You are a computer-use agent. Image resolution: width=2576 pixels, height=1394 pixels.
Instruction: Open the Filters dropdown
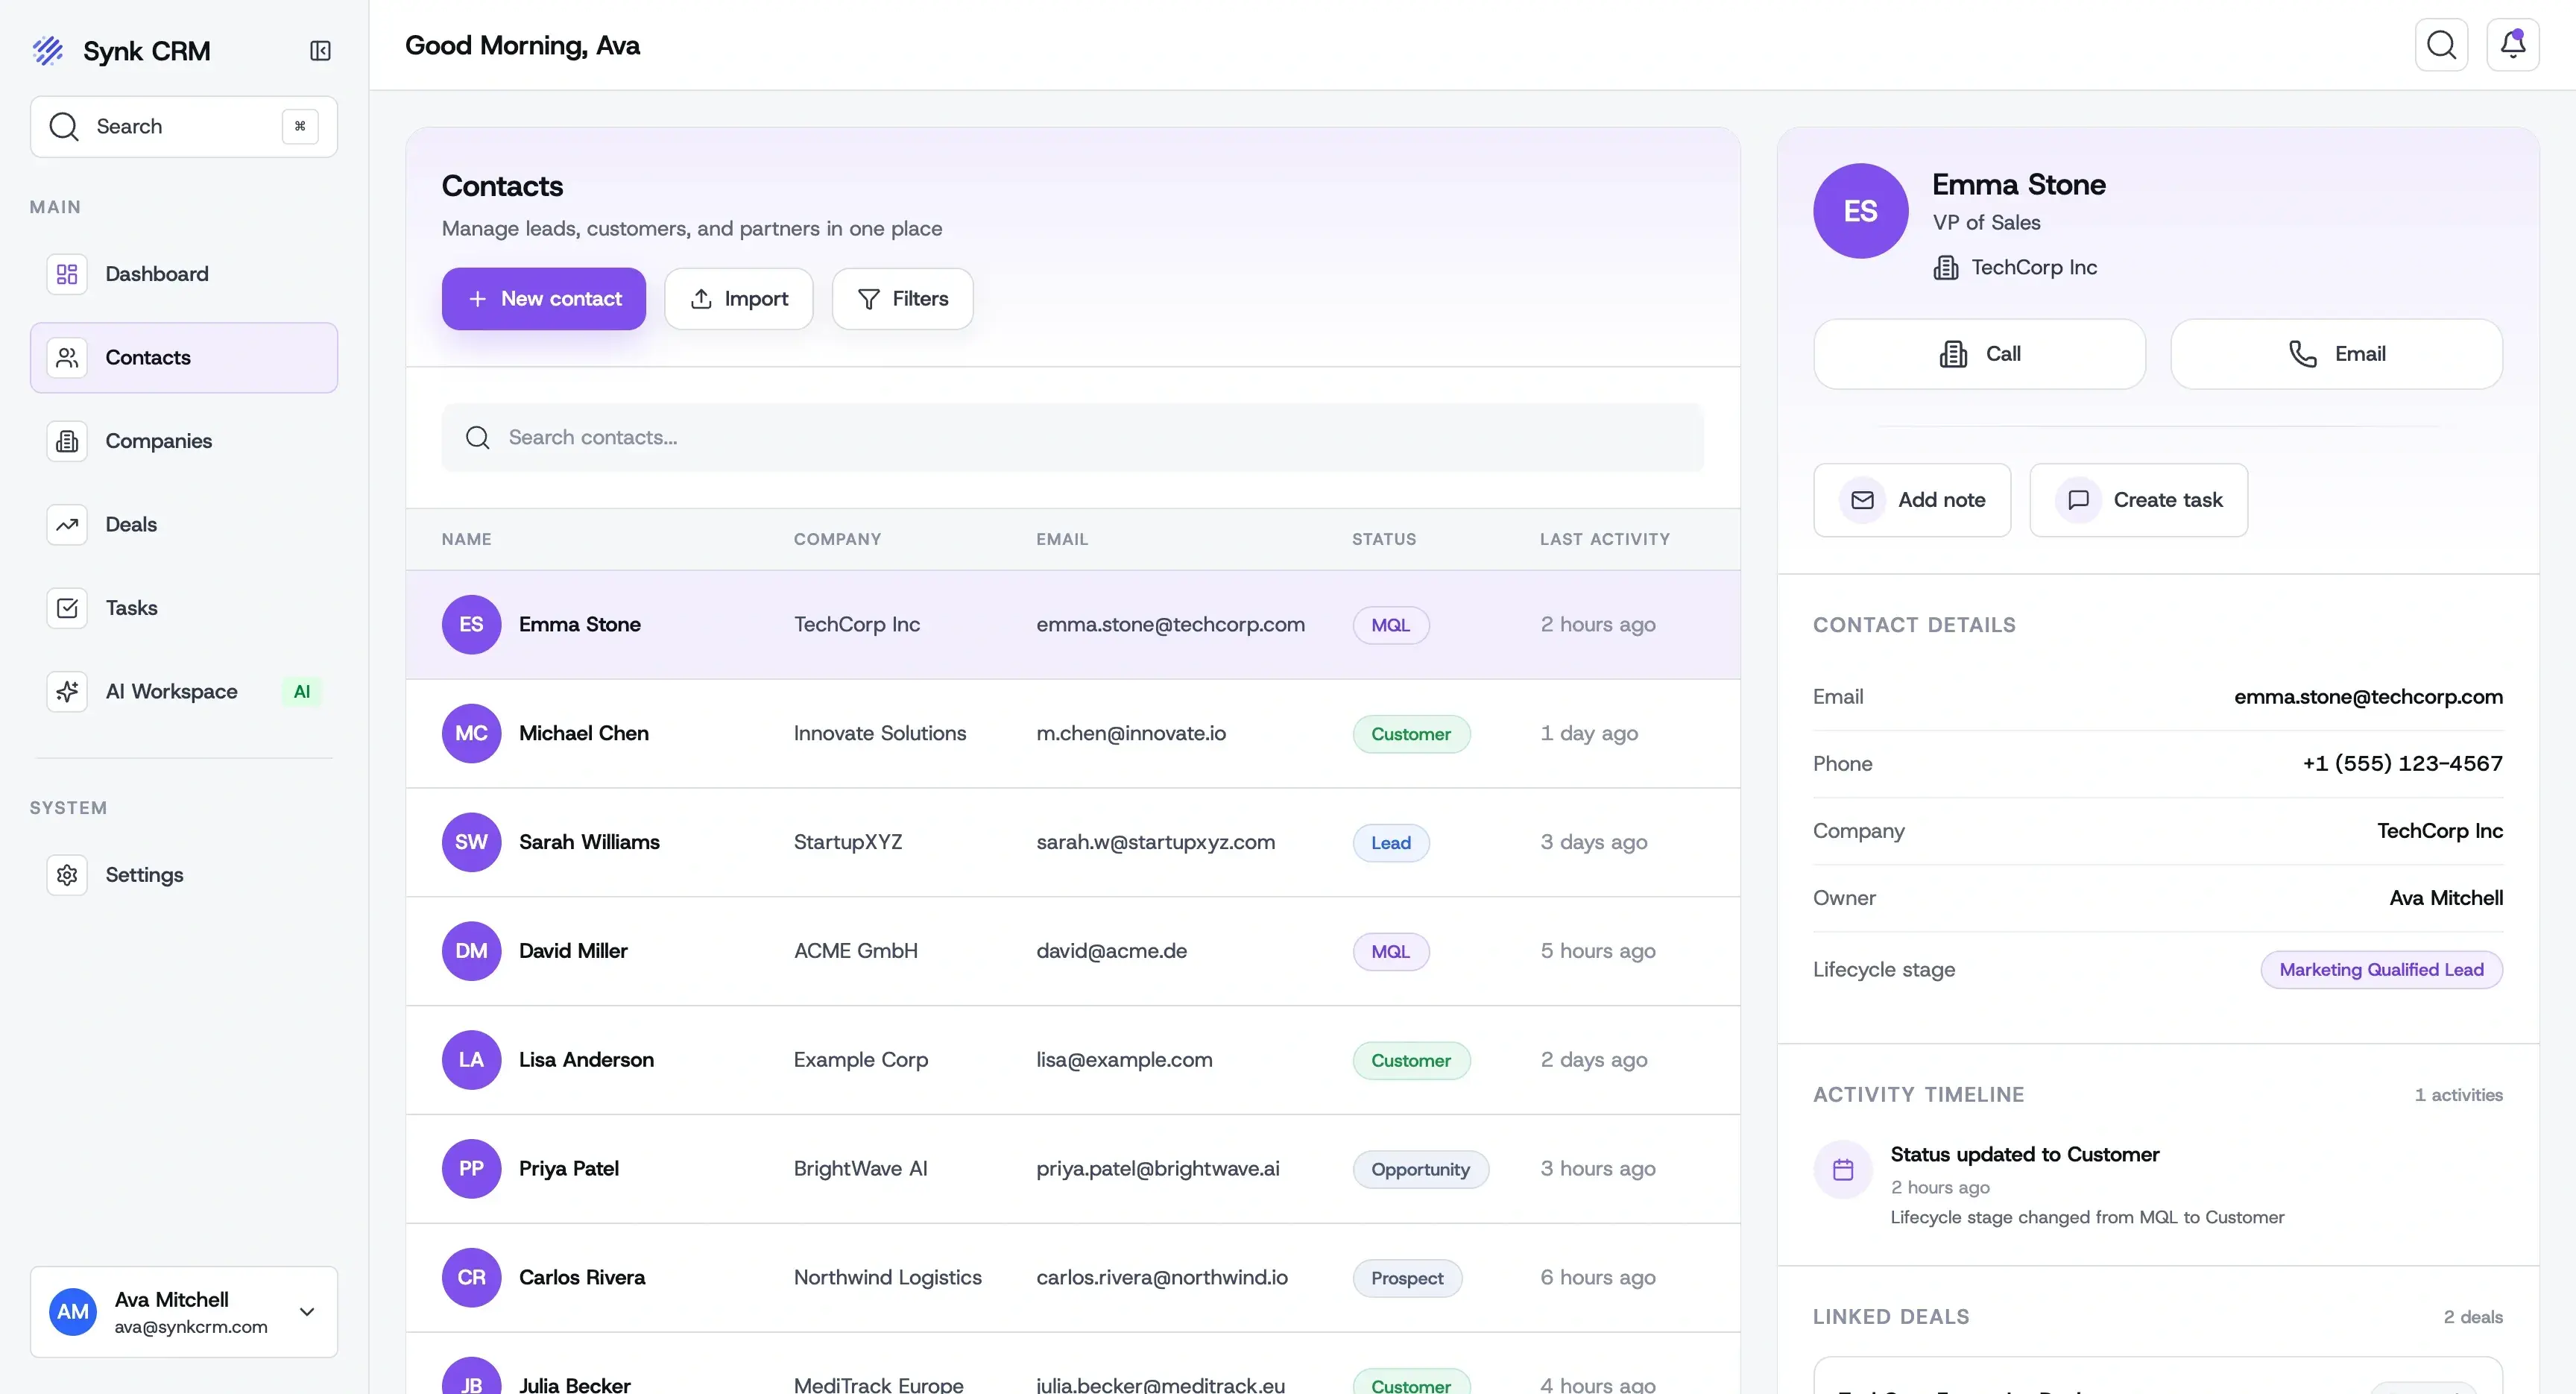[902, 298]
